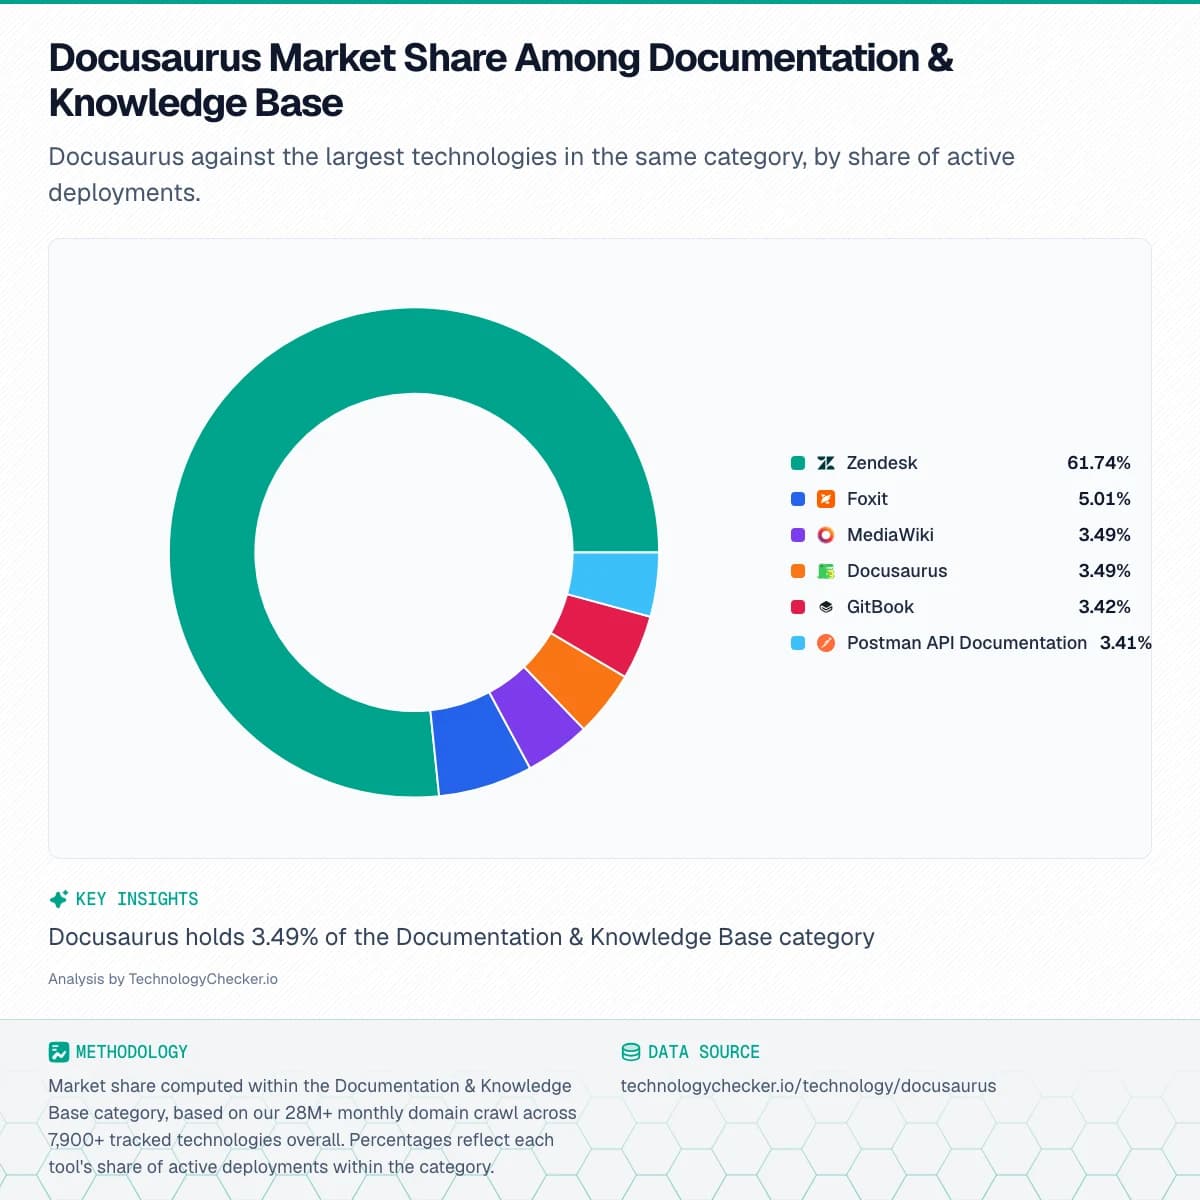The height and width of the screenshot is (1200, 1200).
Task: Select the red GitBook legend swatch
Action: 798,607
